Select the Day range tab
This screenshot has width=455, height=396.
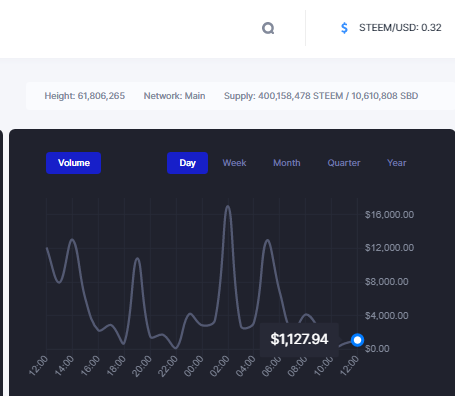(x=187, y=163)
